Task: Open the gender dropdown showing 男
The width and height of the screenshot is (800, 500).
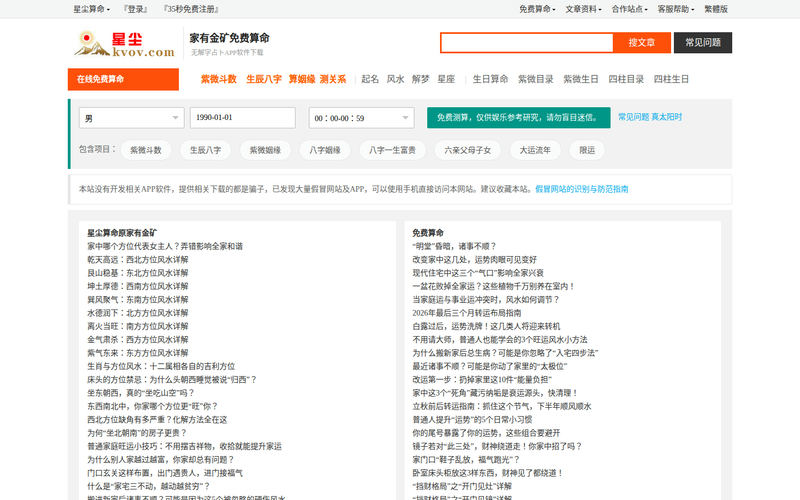Action: tap(132, 118)
